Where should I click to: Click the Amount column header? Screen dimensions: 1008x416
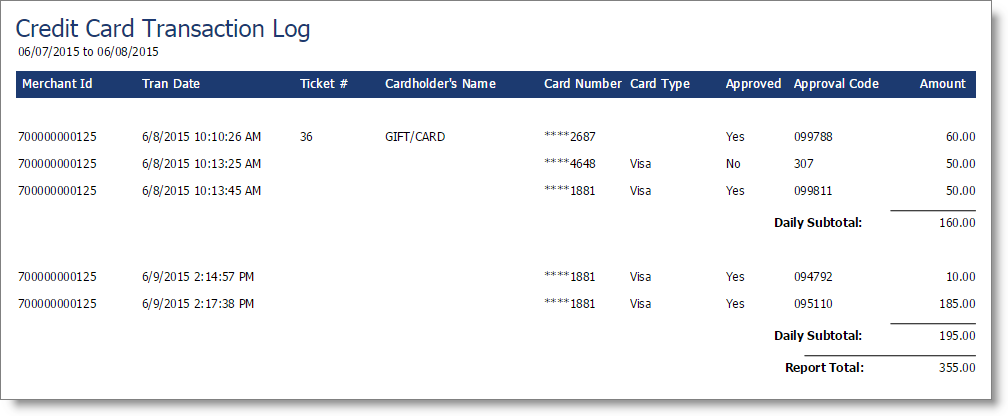click(942, 84)
